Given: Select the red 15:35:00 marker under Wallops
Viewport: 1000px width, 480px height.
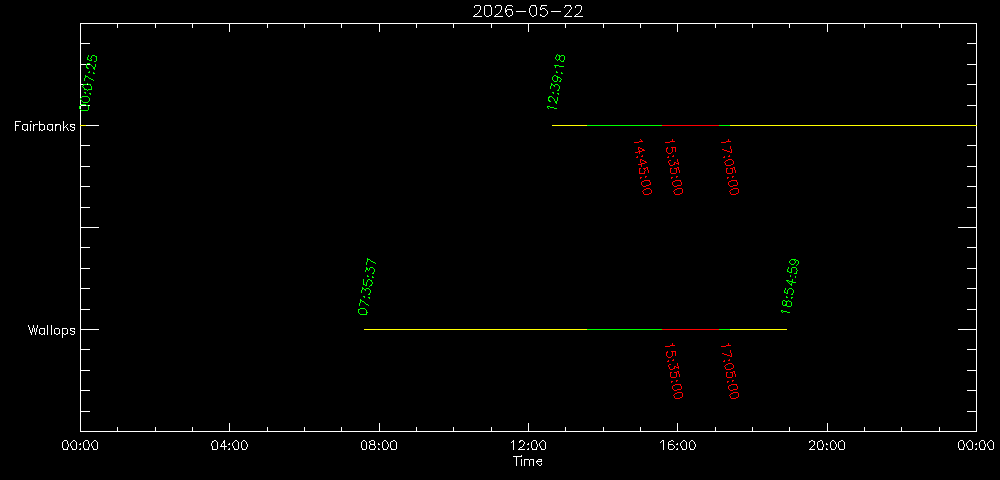Looking at the screenshot, I should pos(674,371).
